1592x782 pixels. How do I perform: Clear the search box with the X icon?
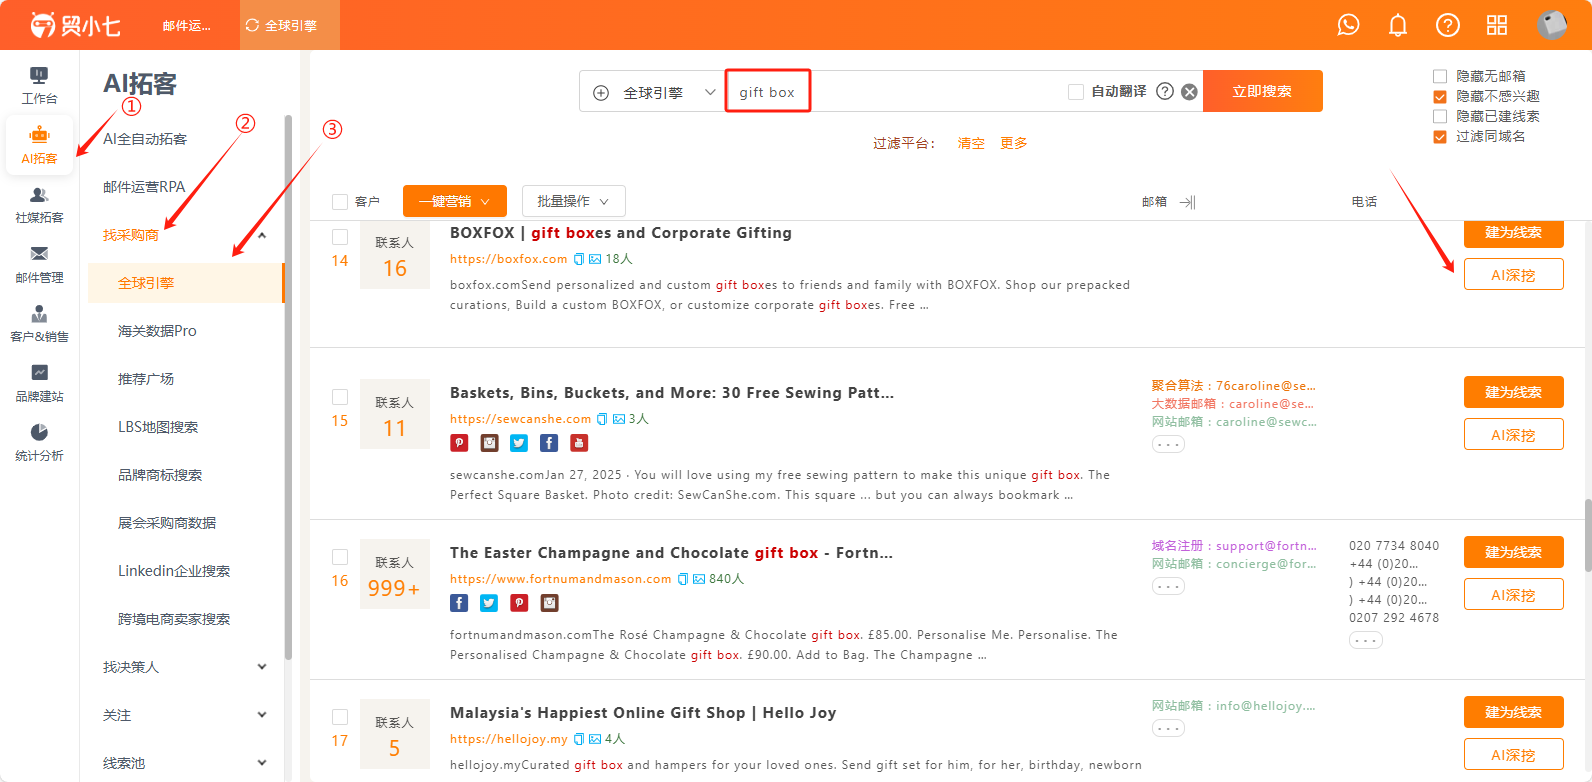[1189, 91]
